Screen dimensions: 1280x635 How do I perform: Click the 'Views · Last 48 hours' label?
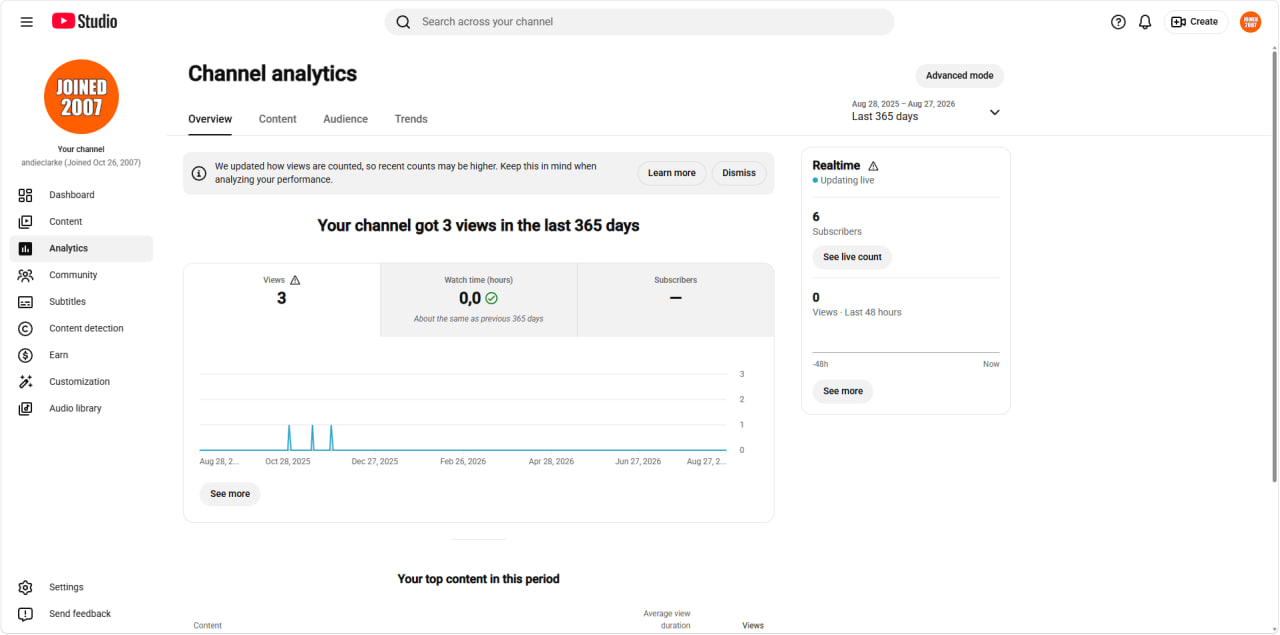click(x=857, y=313)
